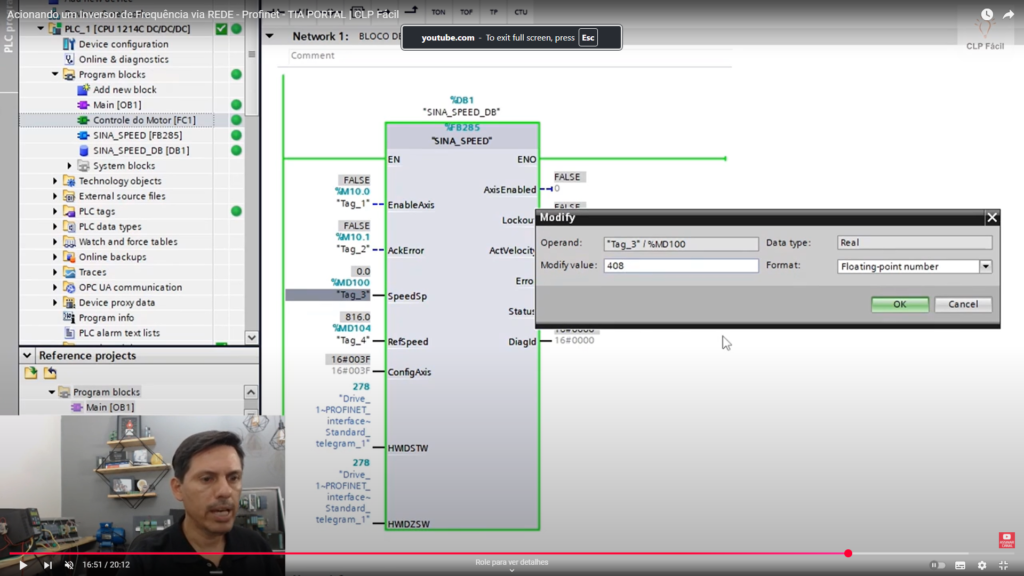Open Device configuration icon in project tree
1024x576 pixels.
[x=69, y=44]
